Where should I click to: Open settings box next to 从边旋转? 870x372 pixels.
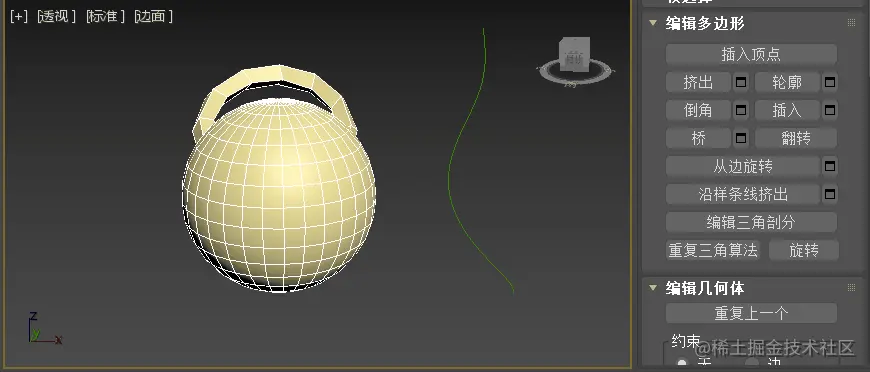(829, 166)
